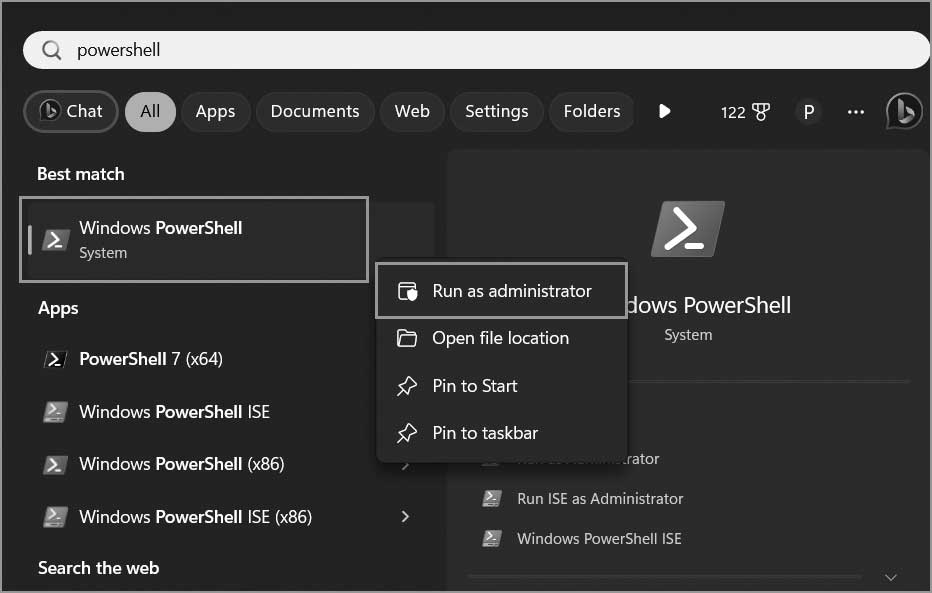Click the preview pane Windows PowerShell ISE icon

(492, 538)
